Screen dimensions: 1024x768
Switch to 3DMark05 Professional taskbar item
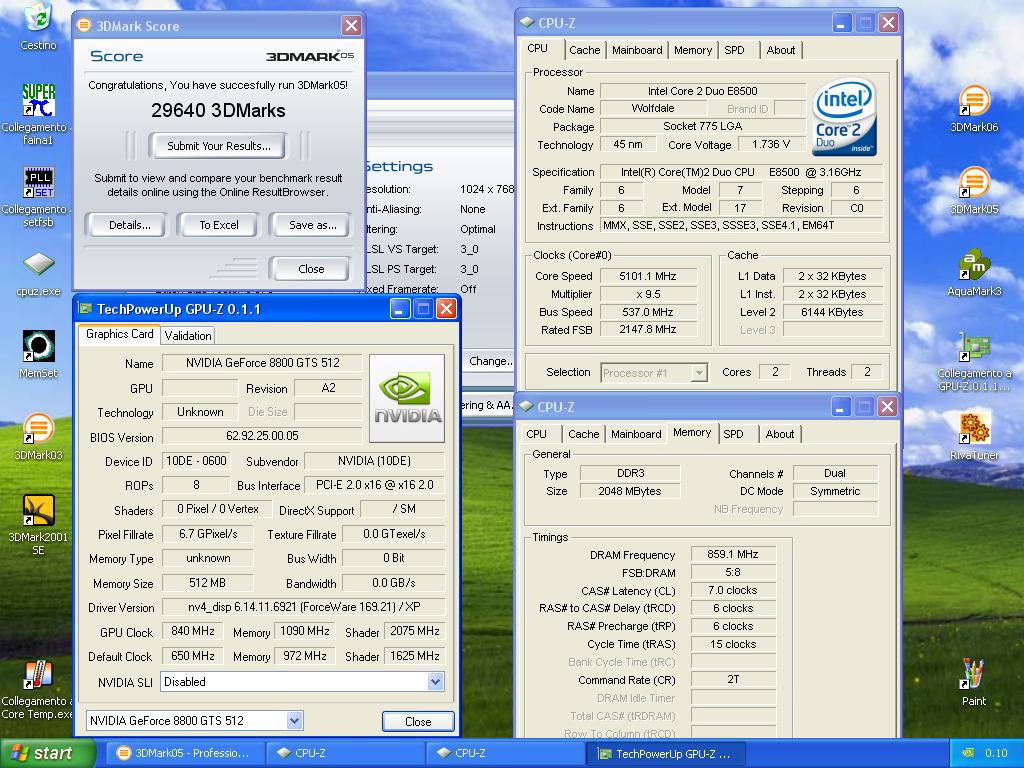click(x=185, y=753)
